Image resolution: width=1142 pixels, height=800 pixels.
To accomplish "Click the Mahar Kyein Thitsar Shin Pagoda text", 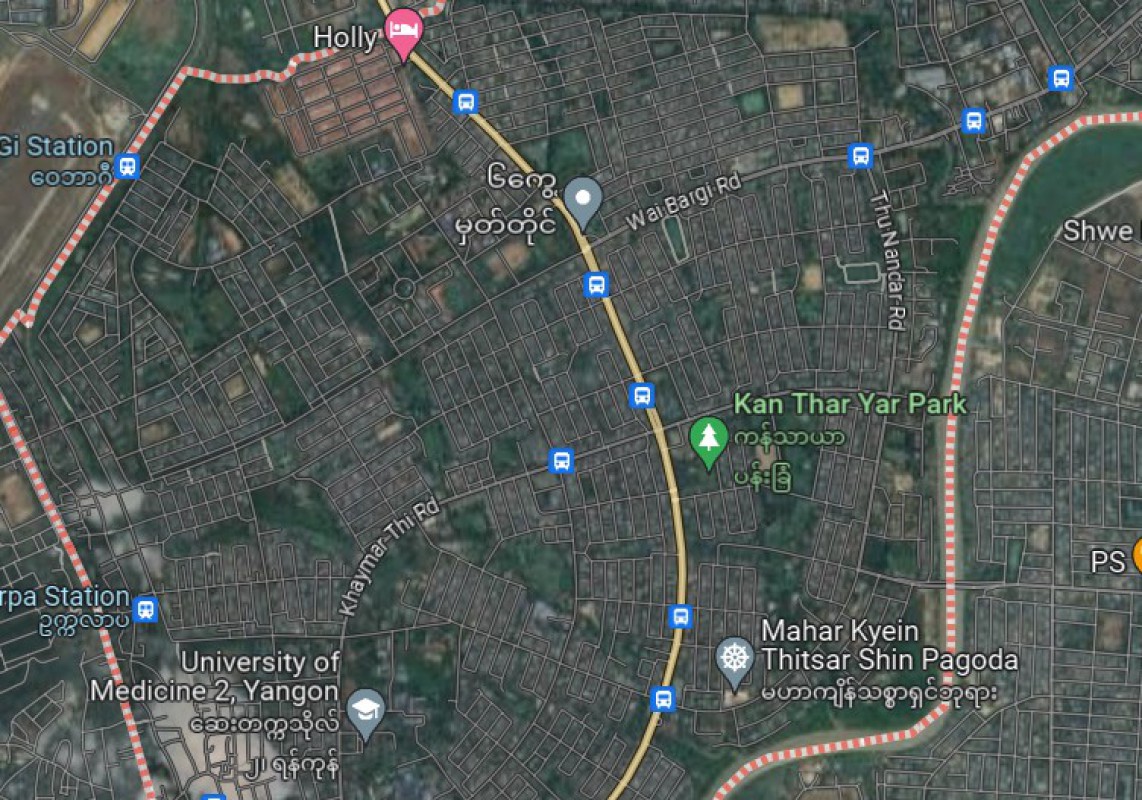I will coord(889,646).
